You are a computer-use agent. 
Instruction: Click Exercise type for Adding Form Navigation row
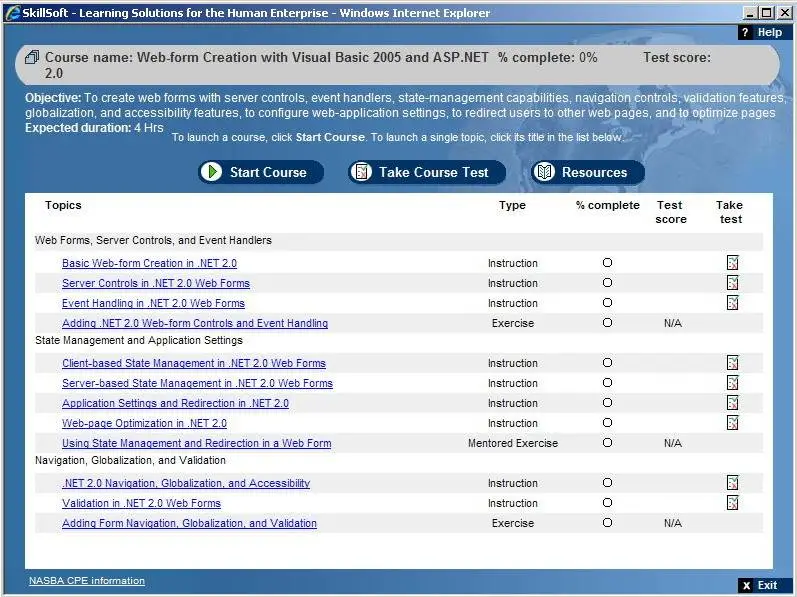513,523
